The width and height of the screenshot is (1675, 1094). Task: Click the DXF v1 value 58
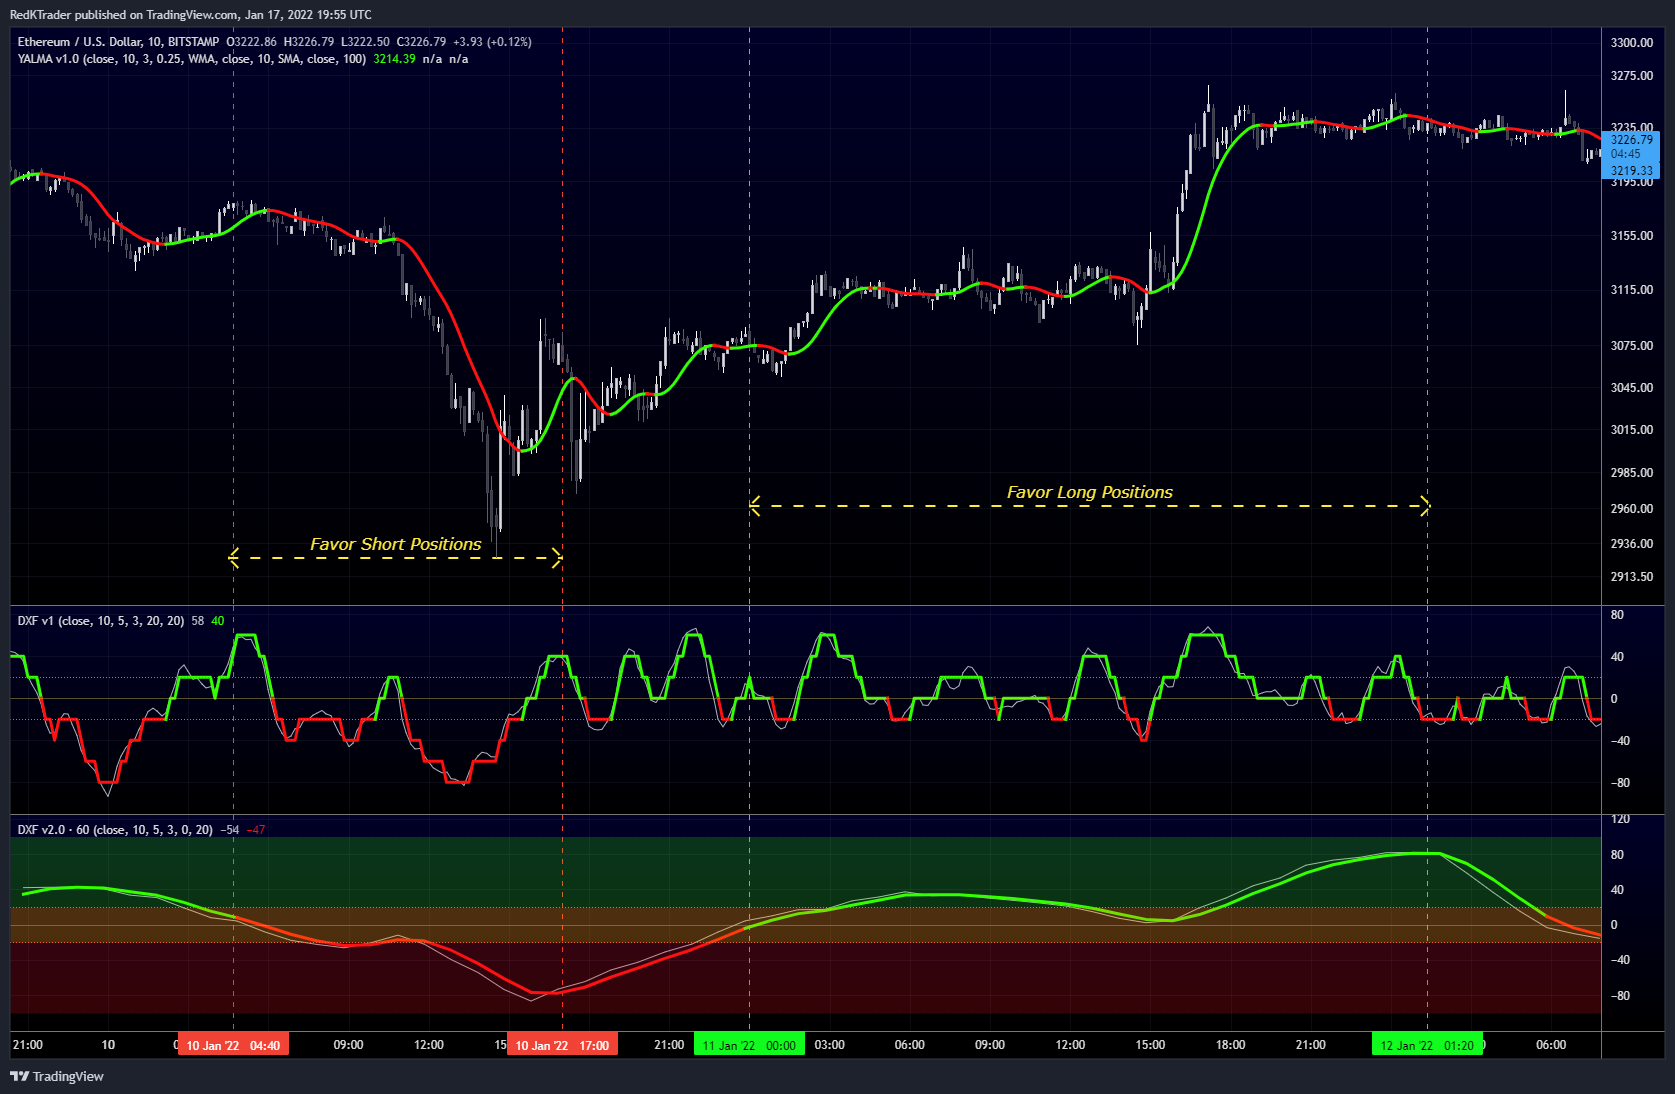click(198, 621)
